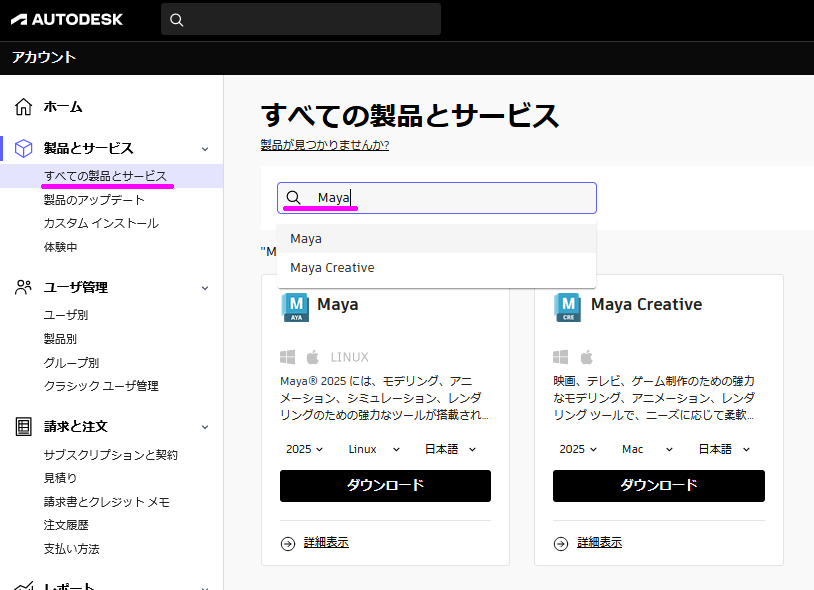Click the Maya ダウンロード button
814x590 pixels.
[385, 486]
